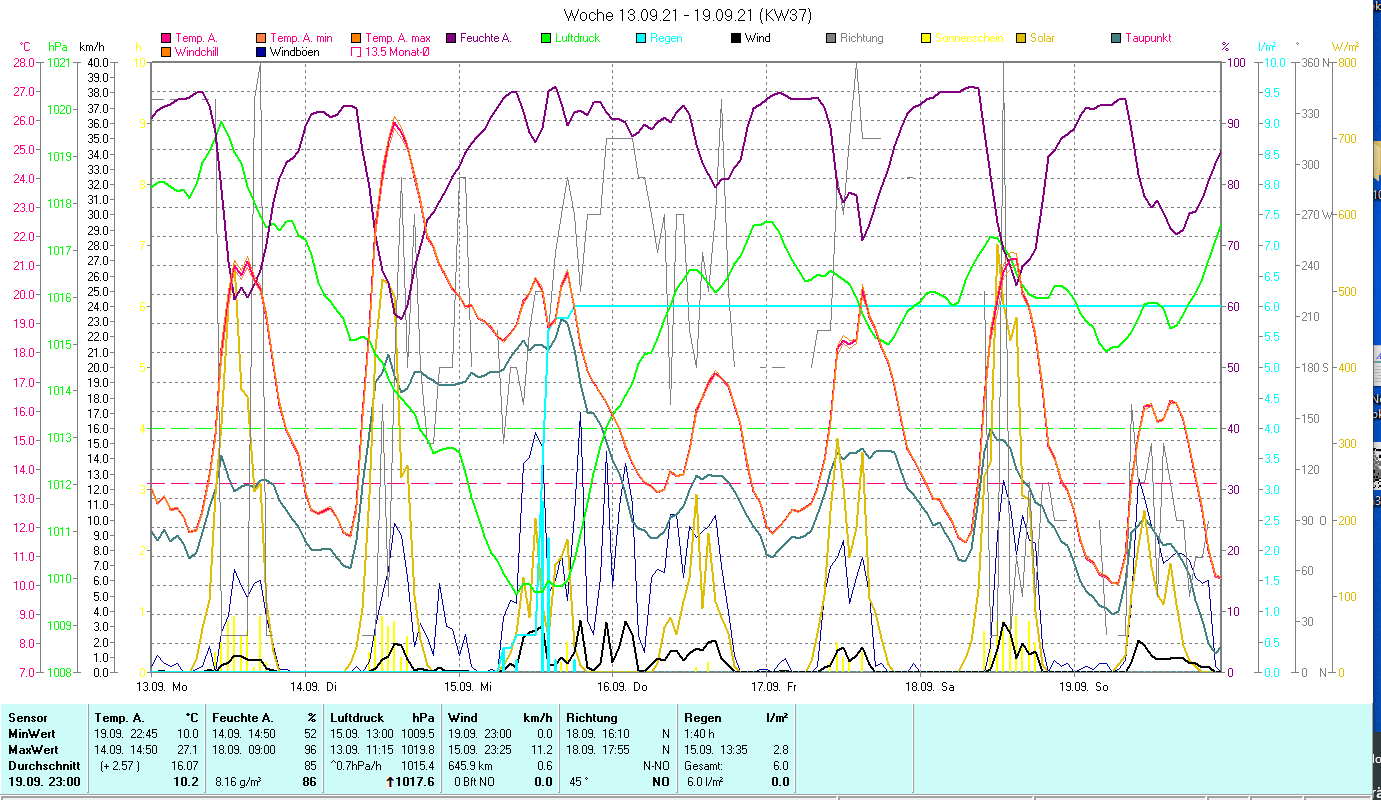
Task: Click the average pressure value 1015.4
Action: [x=418, y=766]
